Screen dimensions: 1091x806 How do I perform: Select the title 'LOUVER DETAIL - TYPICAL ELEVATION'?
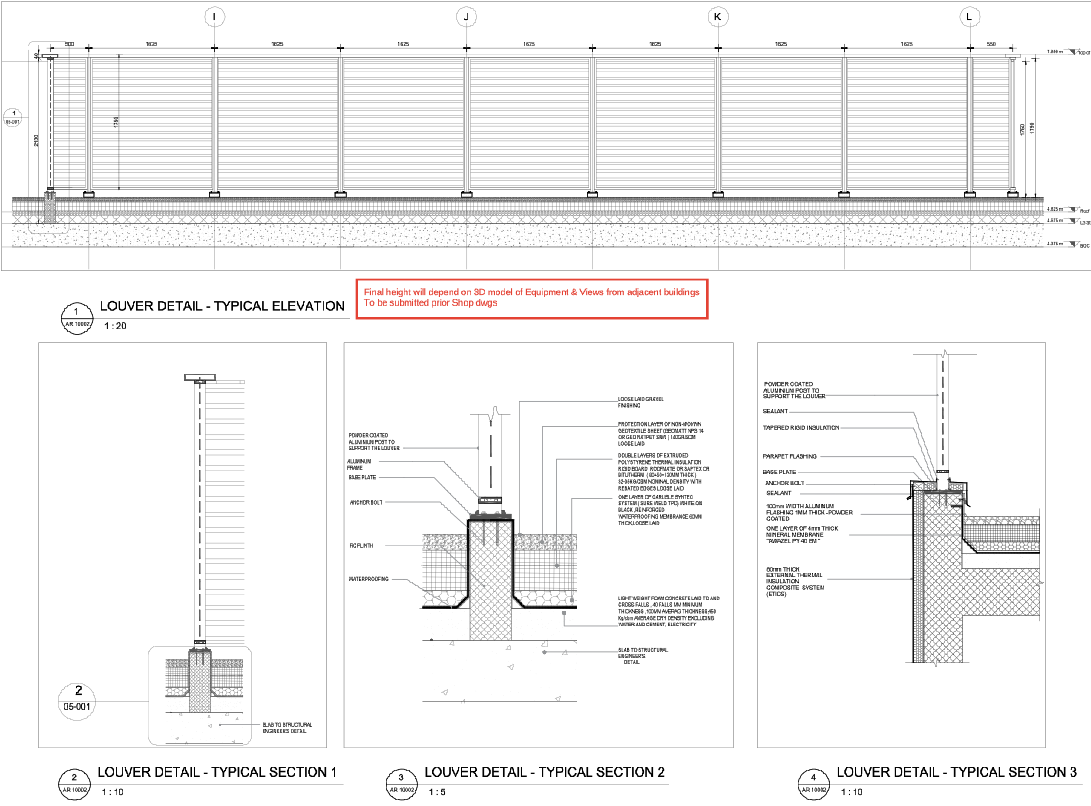point(222,306)
